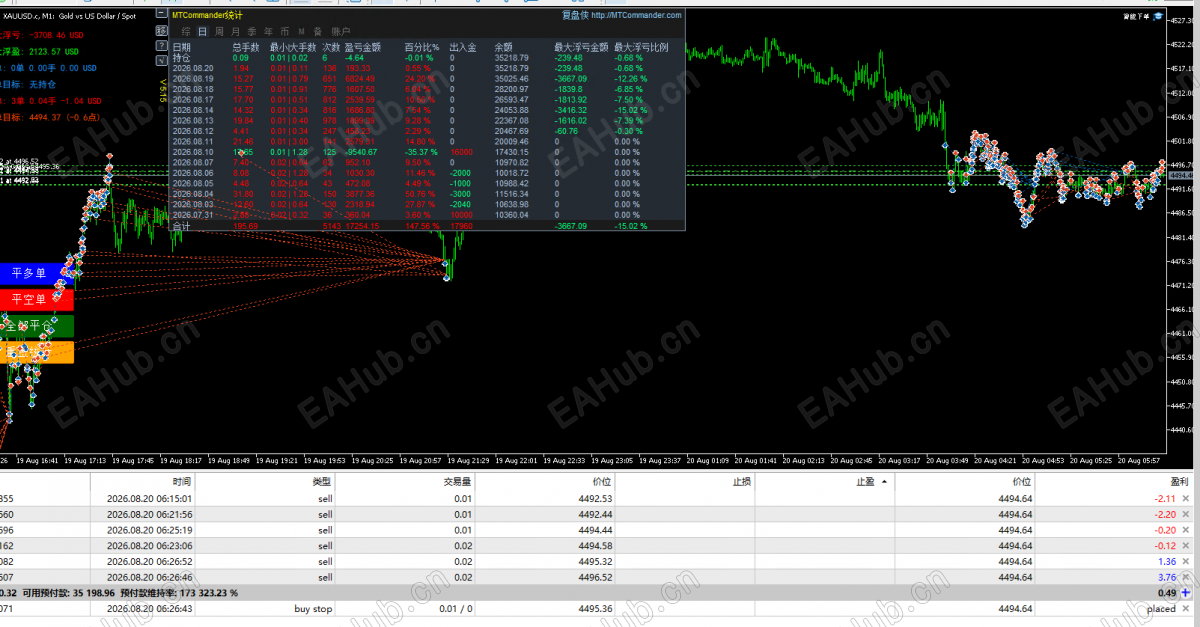Open the 币 tab in the statistics panel
1200x627 pixels.
(x=284, y=32)
